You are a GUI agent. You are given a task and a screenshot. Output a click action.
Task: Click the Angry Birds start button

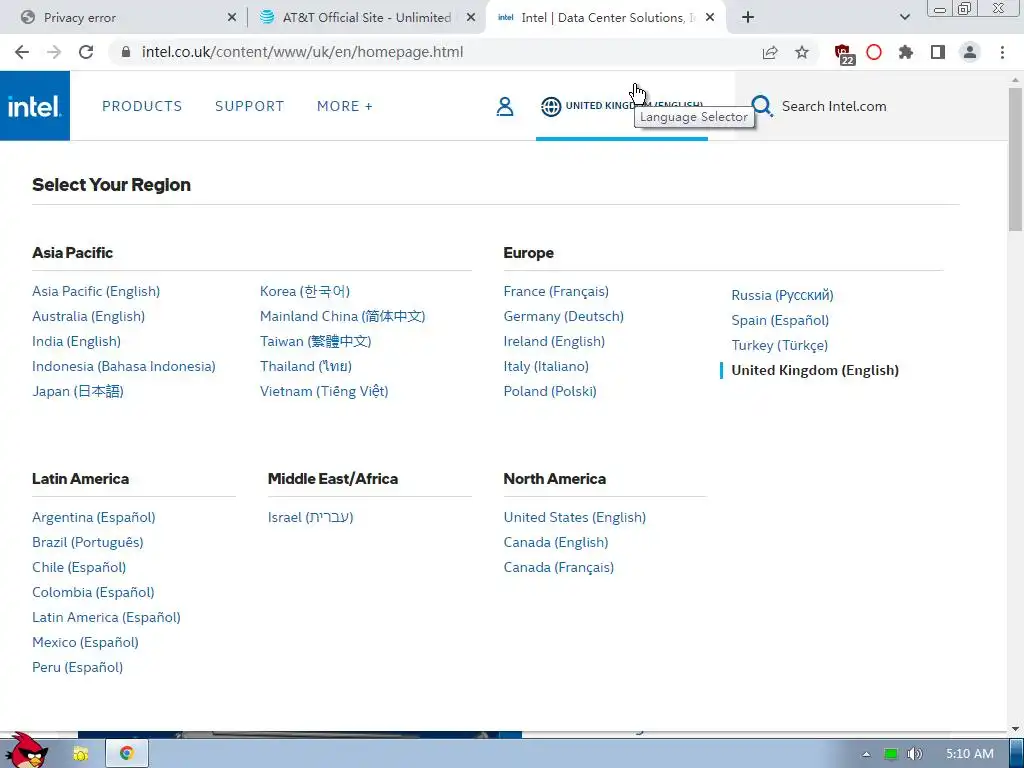[27, 751]
